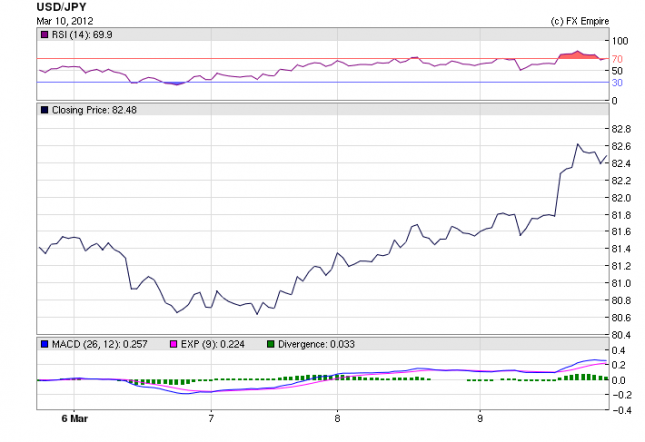This screenshot has width=645, height=442.
Task: Click the purple RSI legend swatch
Action: (44, 35)
